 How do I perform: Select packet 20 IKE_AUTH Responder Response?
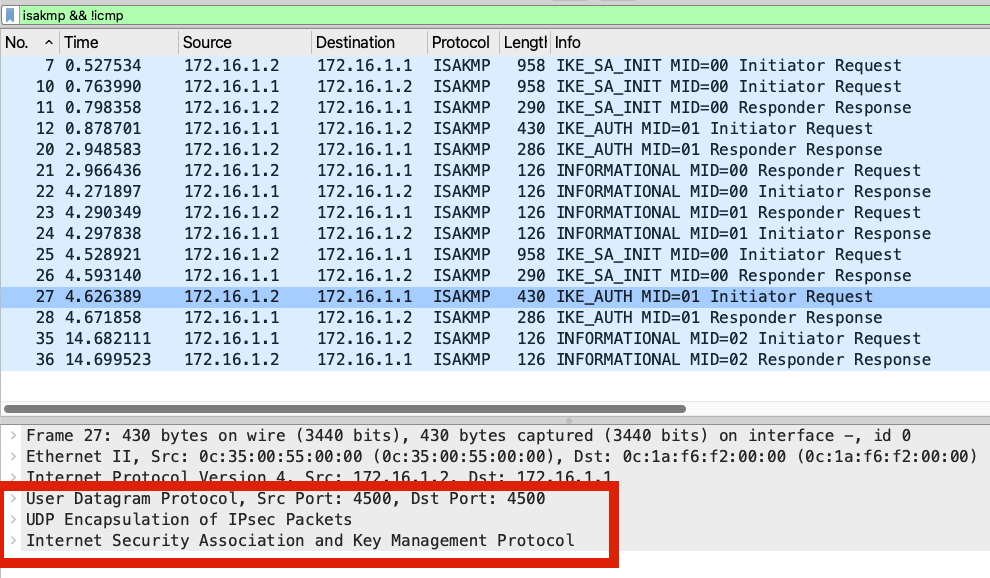tap(495, 150)
